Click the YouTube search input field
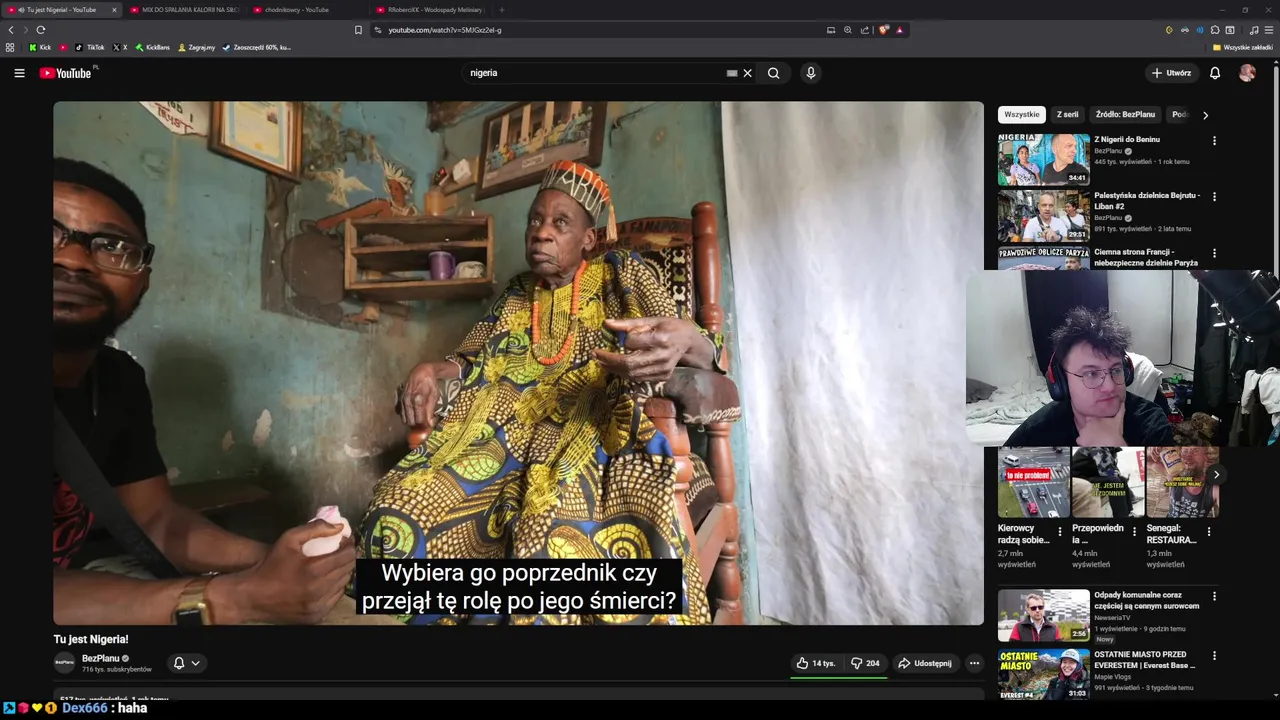 595,73
